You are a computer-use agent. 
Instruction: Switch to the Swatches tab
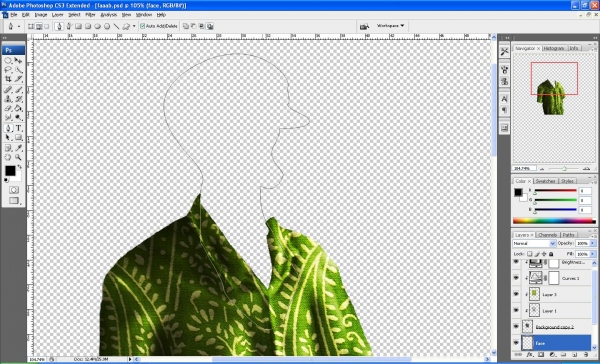(545, 181)
